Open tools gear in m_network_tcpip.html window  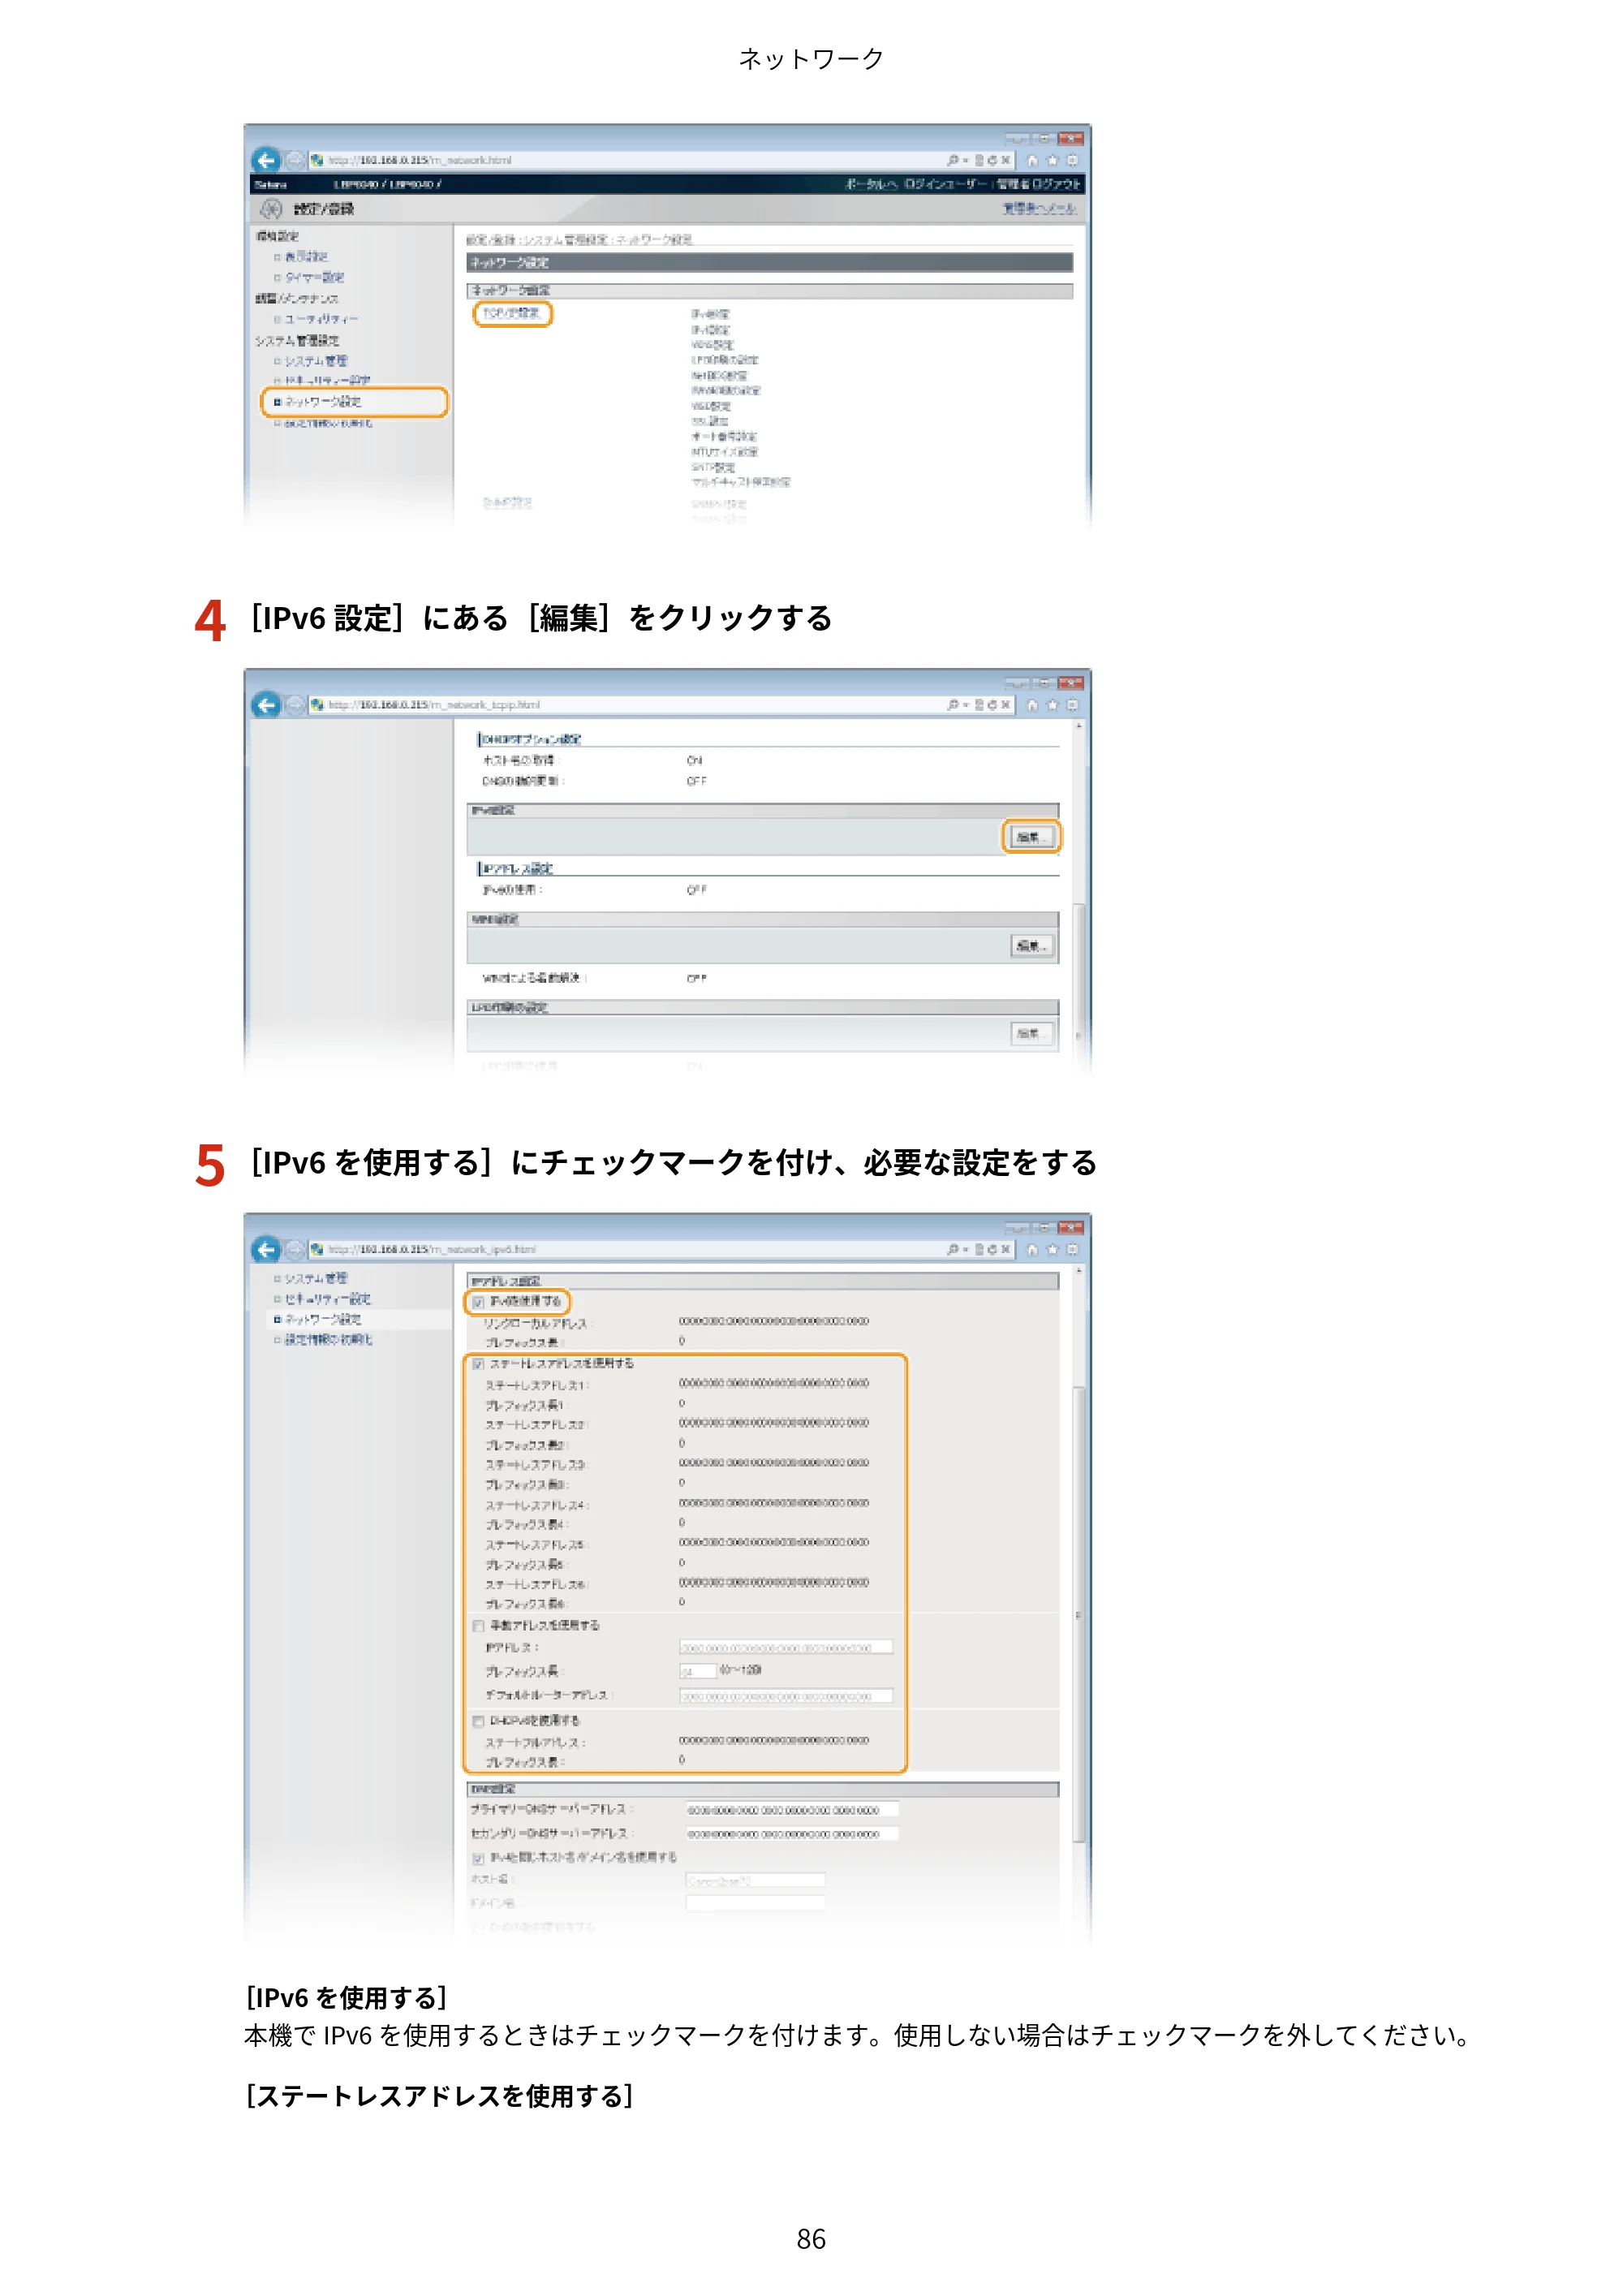coord(1072,705)
